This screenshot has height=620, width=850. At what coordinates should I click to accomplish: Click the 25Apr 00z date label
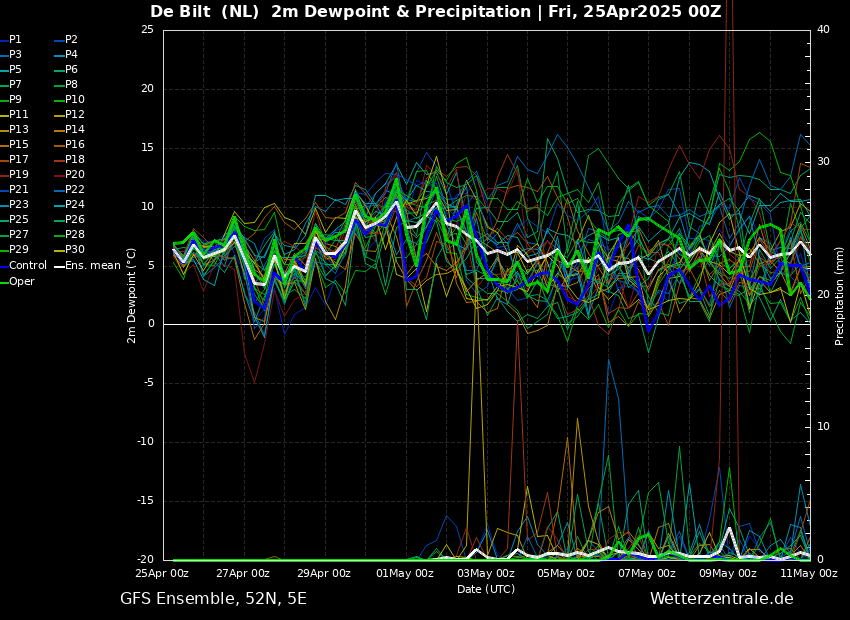coord(163,573)
